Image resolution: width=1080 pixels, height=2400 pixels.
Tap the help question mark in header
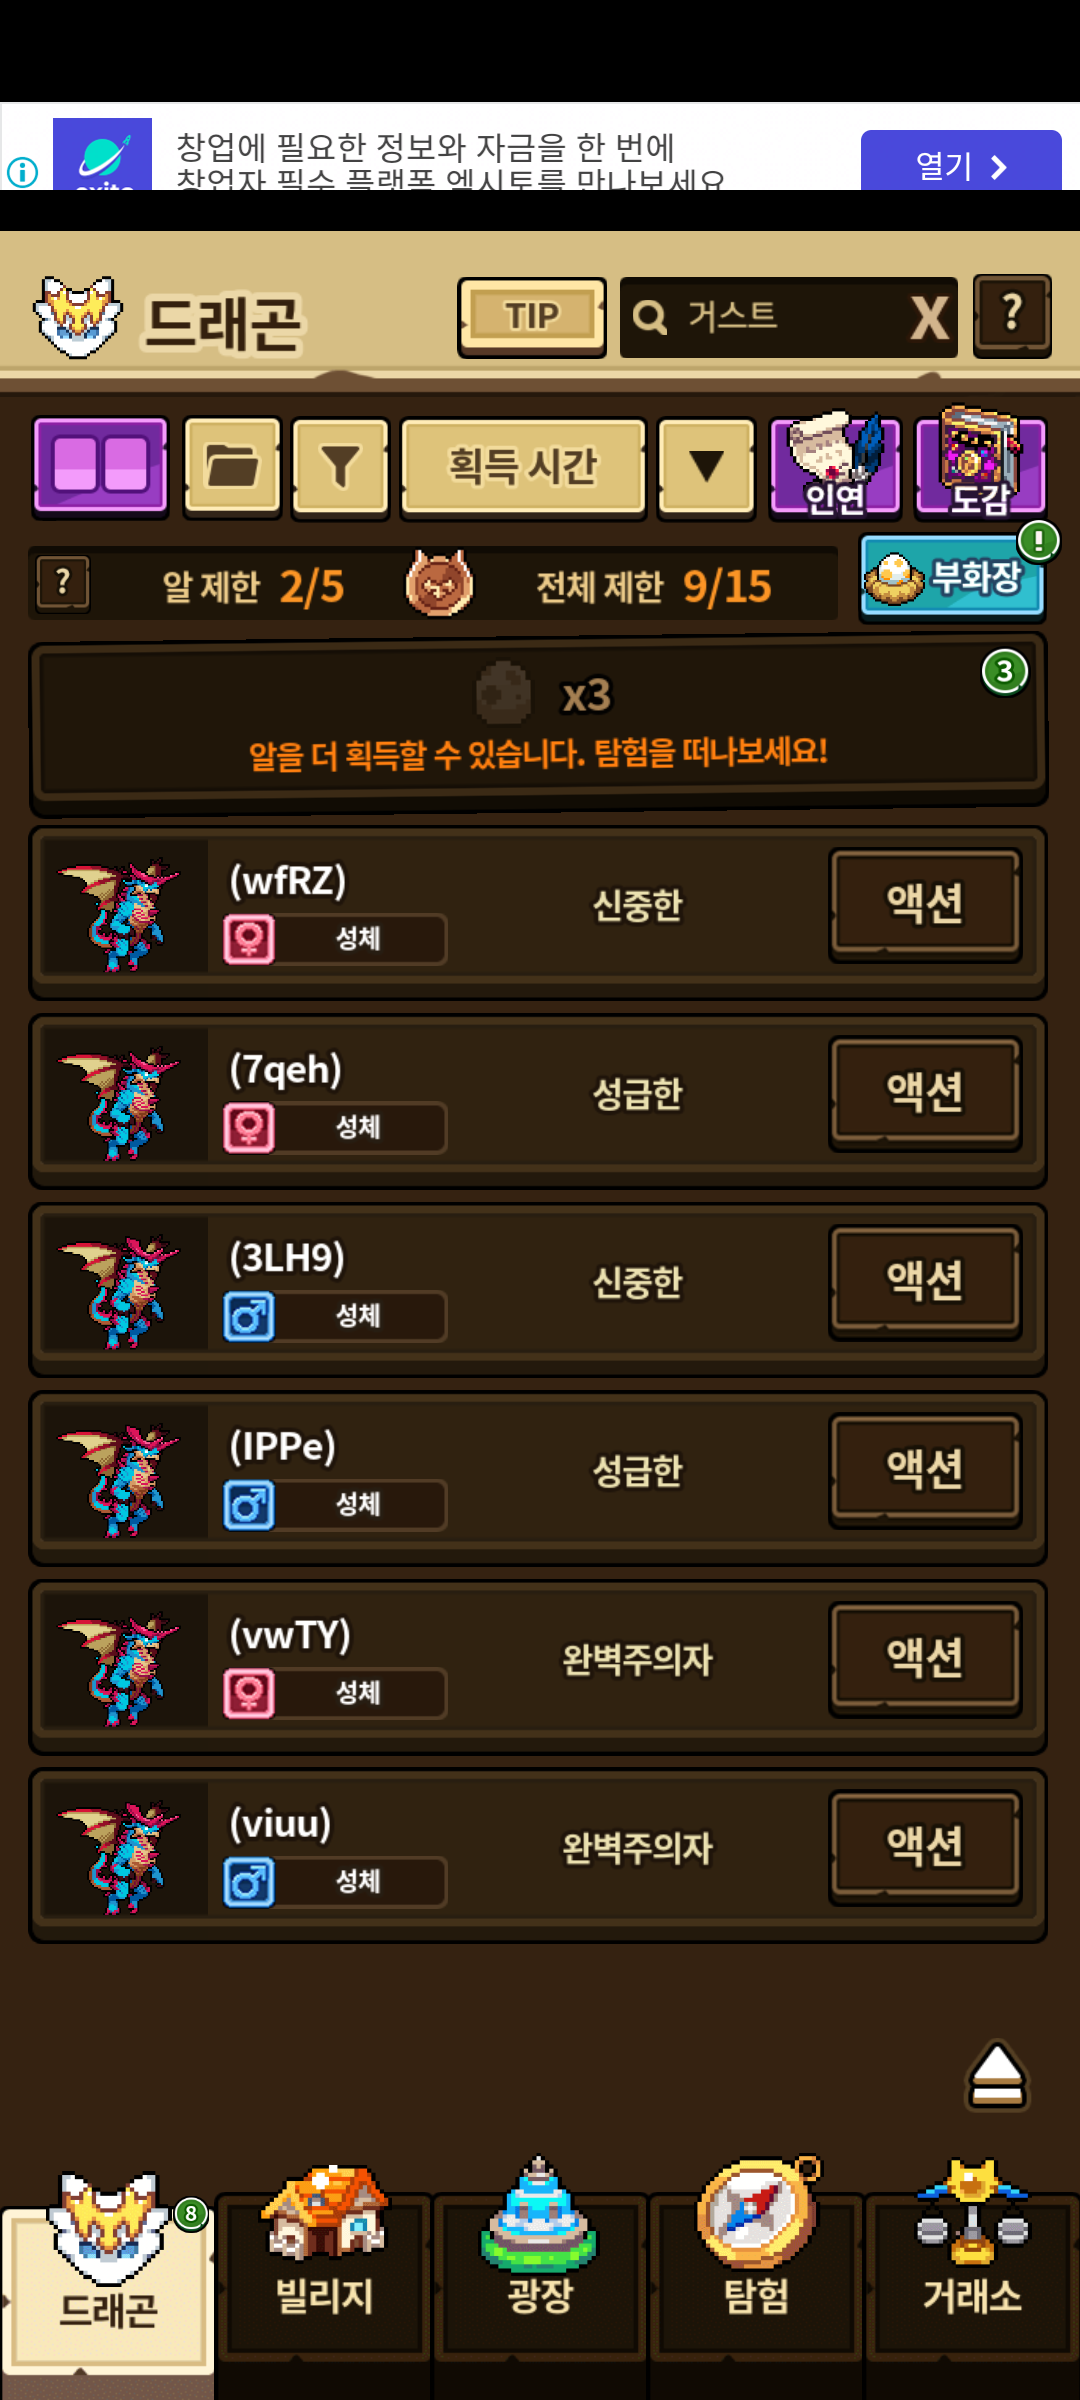(x=1012, y=316)
